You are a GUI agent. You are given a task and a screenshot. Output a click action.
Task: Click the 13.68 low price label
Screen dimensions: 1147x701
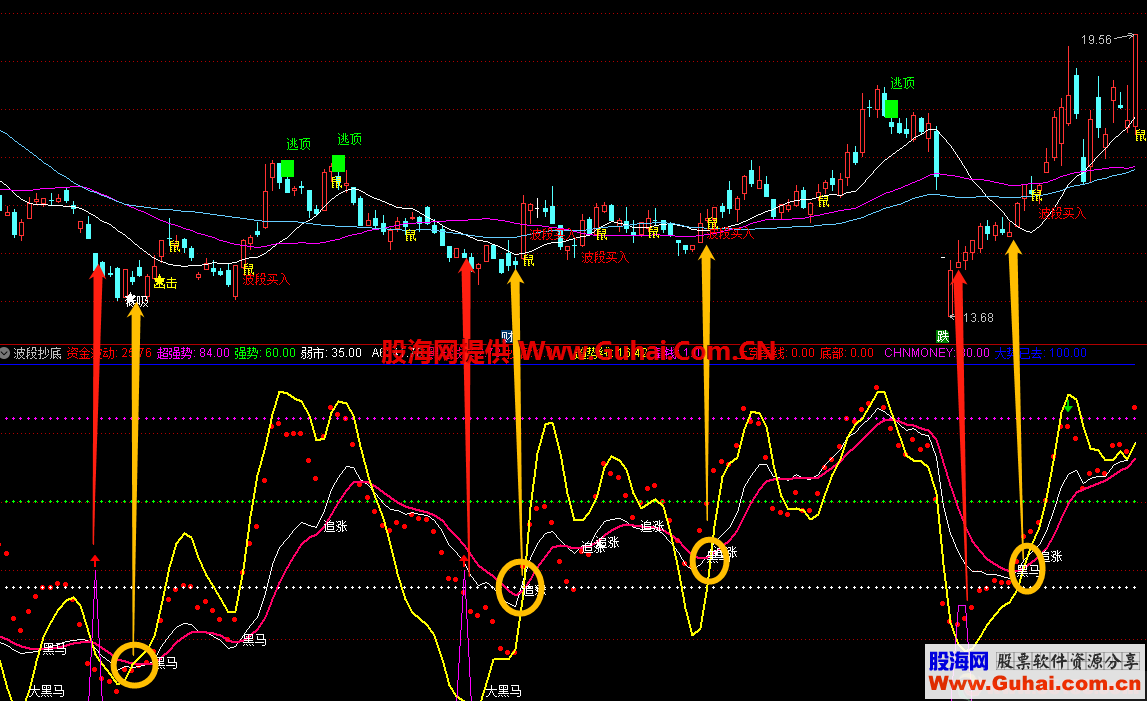click(978, 318)
